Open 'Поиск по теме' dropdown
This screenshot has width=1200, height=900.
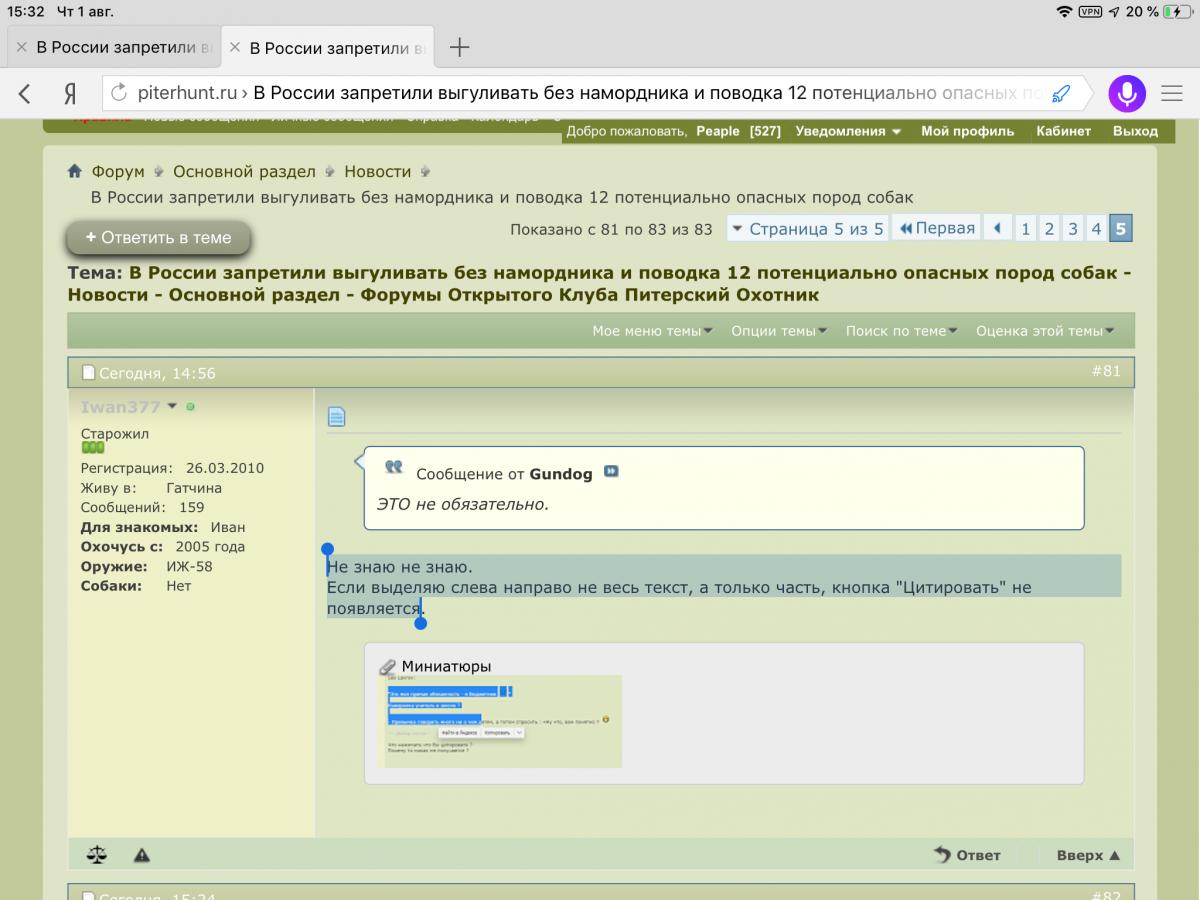pos(901,331)
